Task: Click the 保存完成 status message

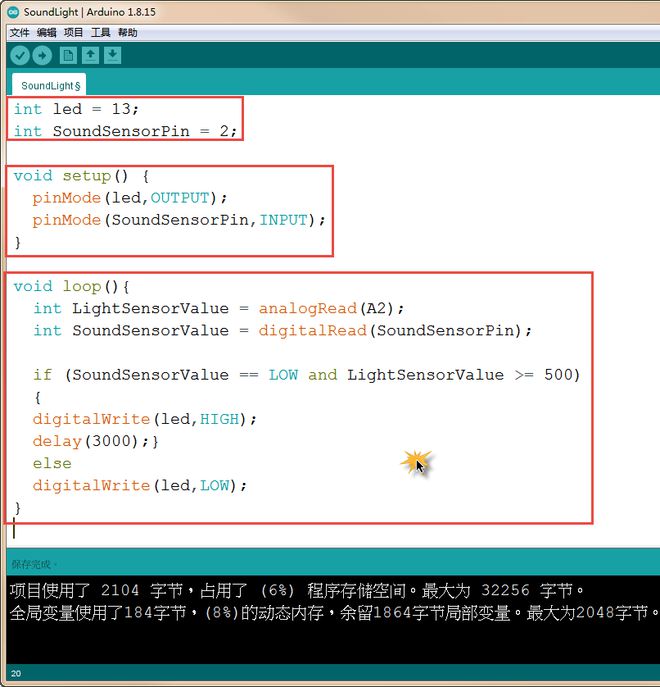Action: pos(32,564)
